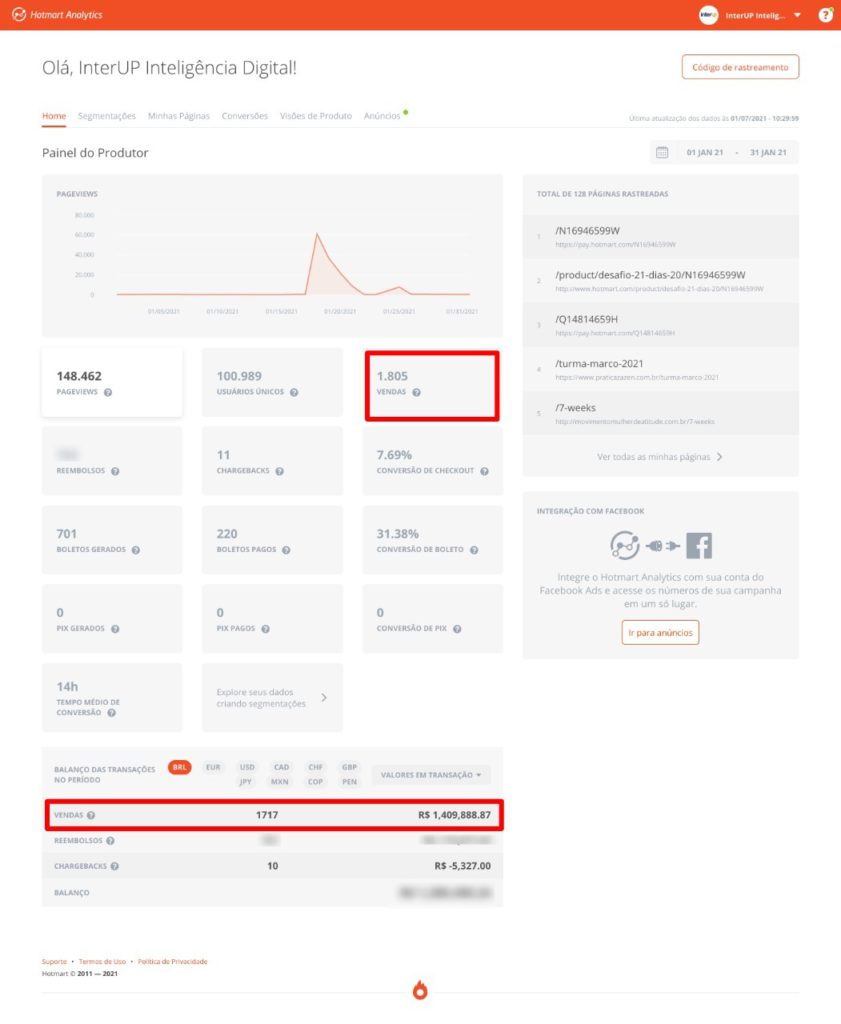Image resolution: width=841 pixels, height=1024 pixels.
Task: Go to the Home tab
Action: [54, 116]
